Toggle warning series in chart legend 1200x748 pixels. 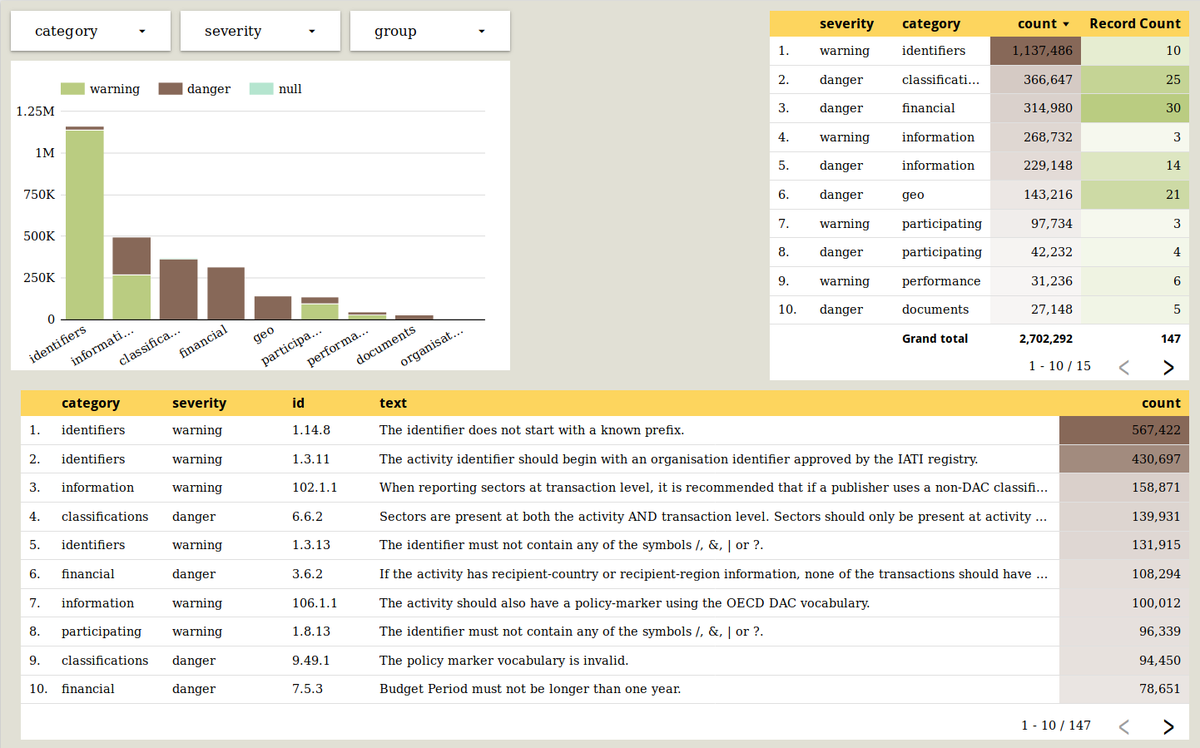[x=100, y=89]
